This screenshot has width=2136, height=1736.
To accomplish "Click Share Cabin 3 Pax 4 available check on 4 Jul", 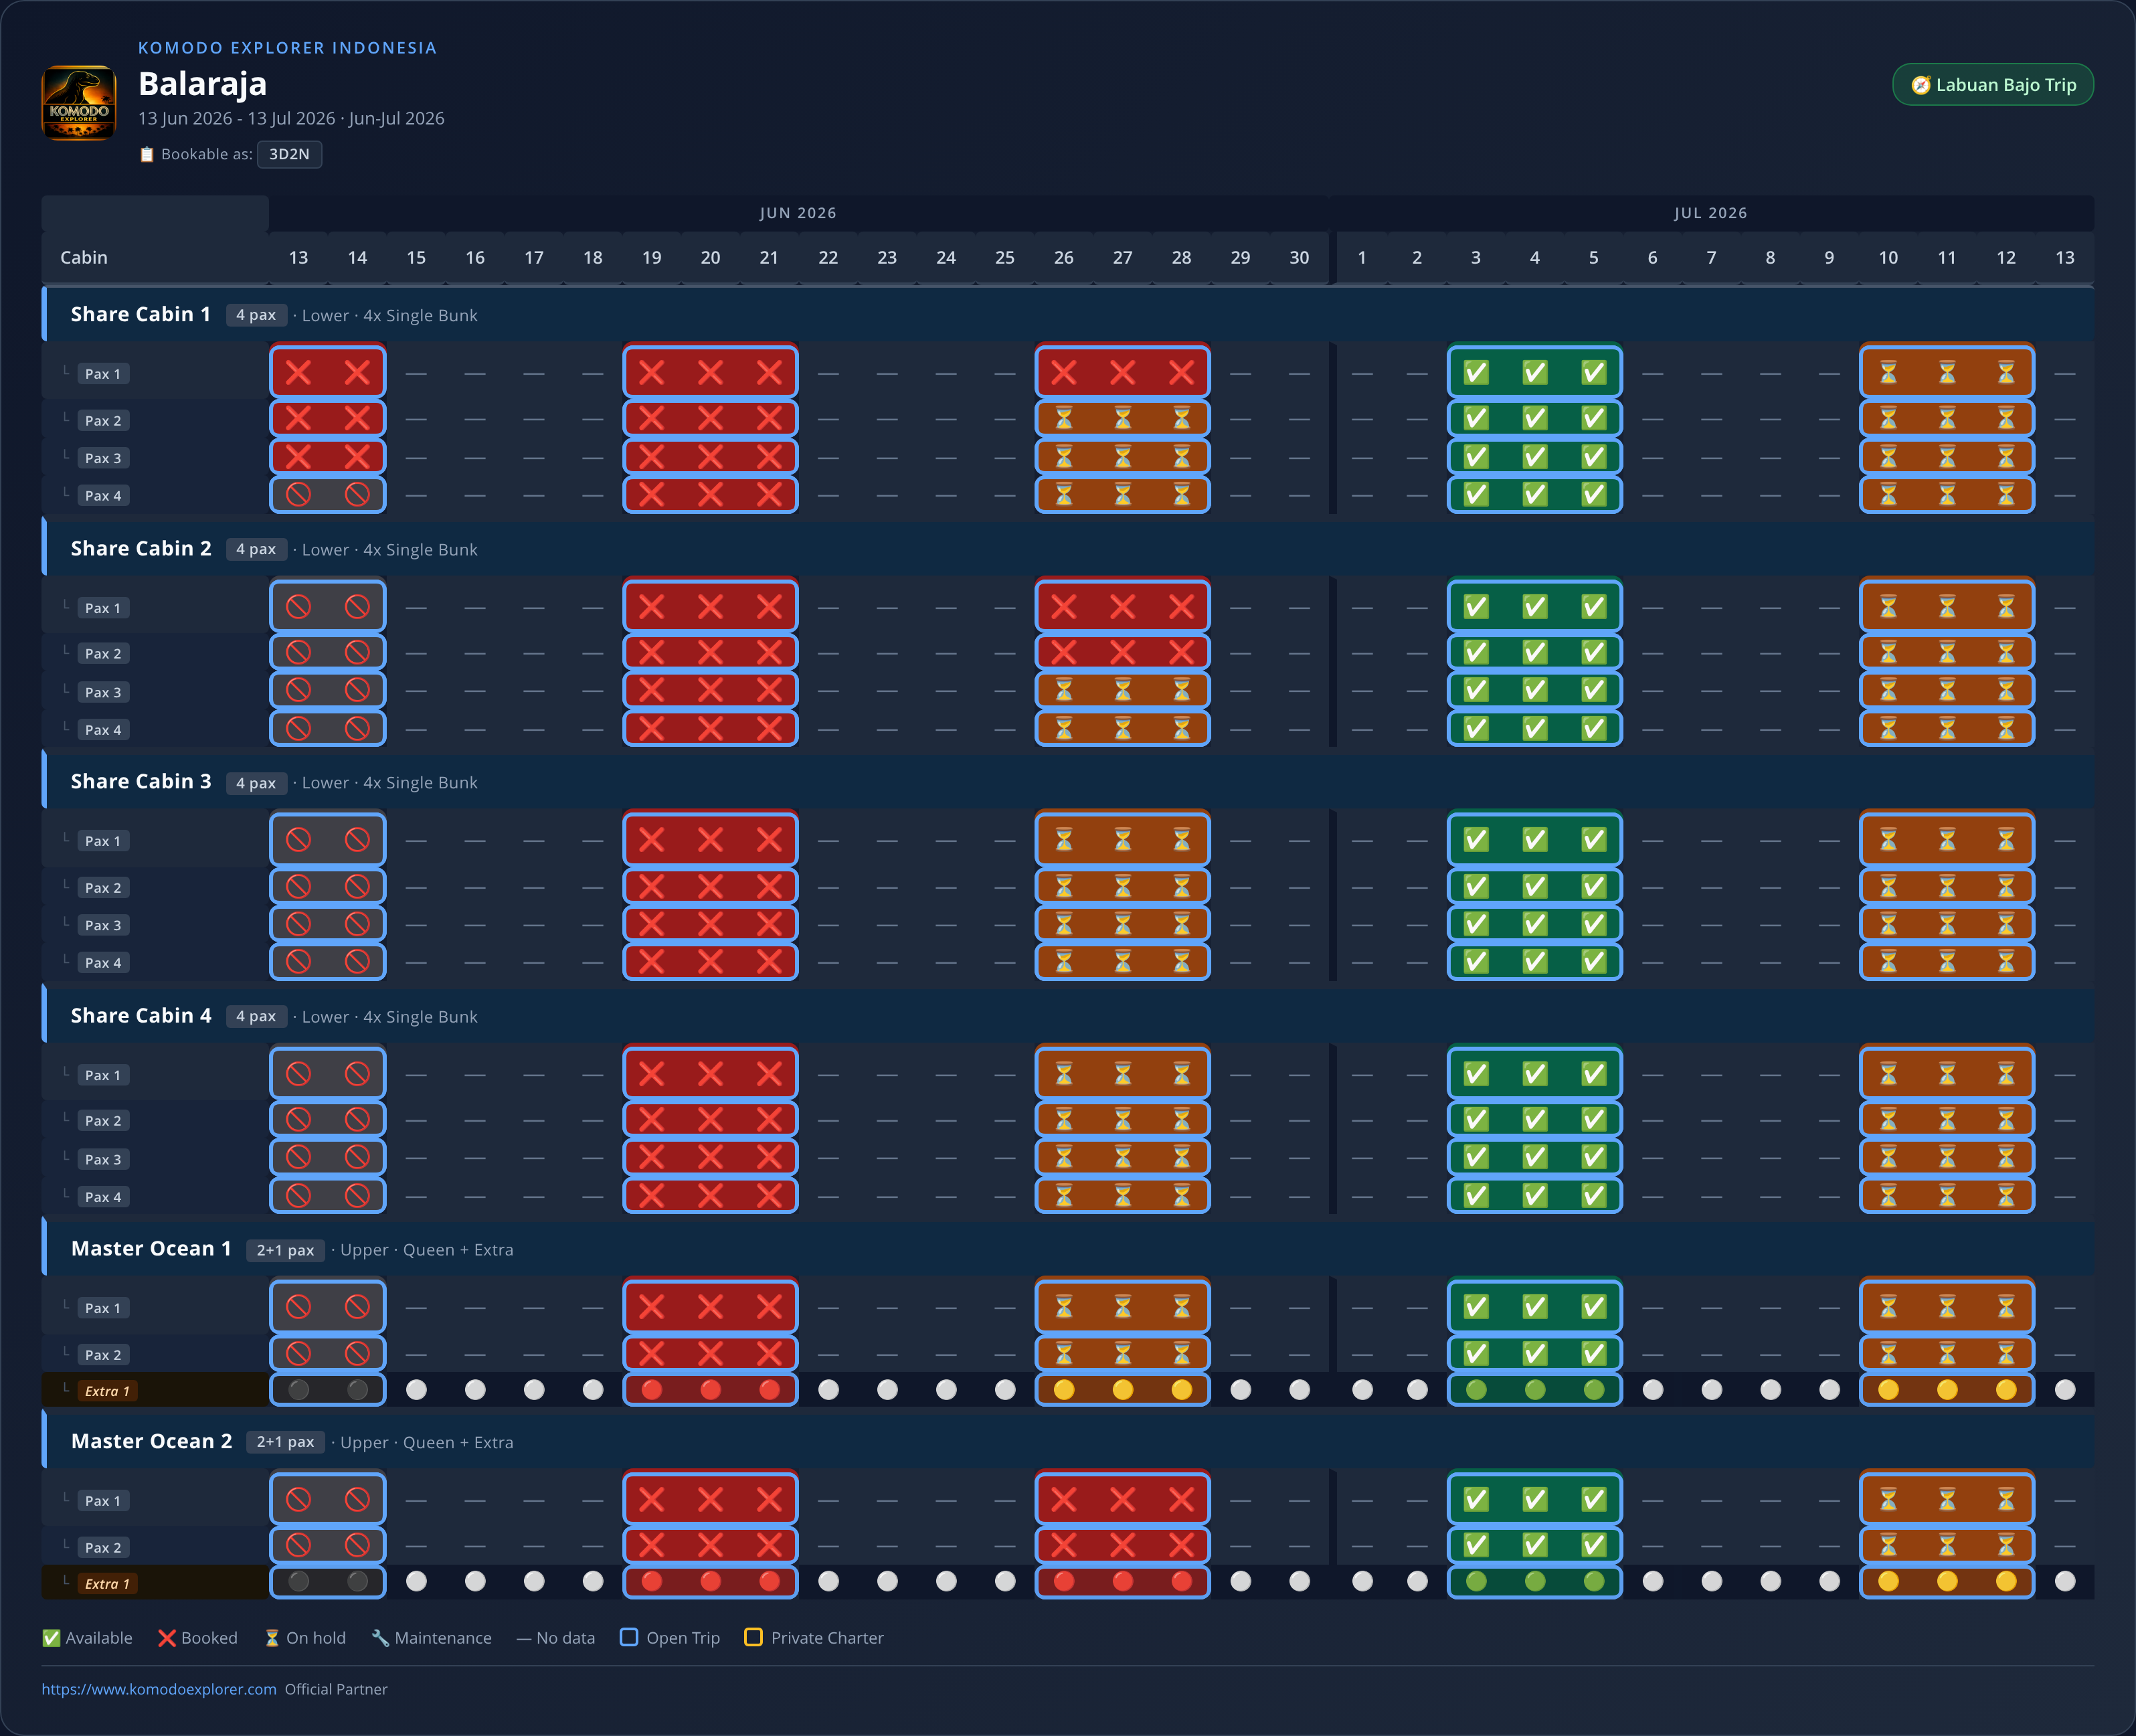I will (x=1535, y=961).
